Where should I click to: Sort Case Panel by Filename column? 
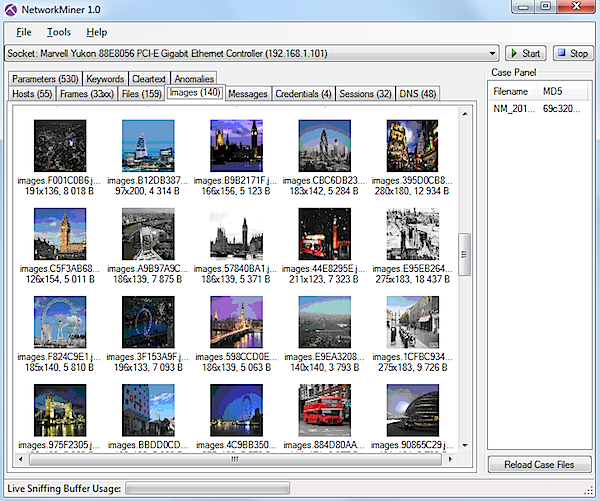coord(513,91)
